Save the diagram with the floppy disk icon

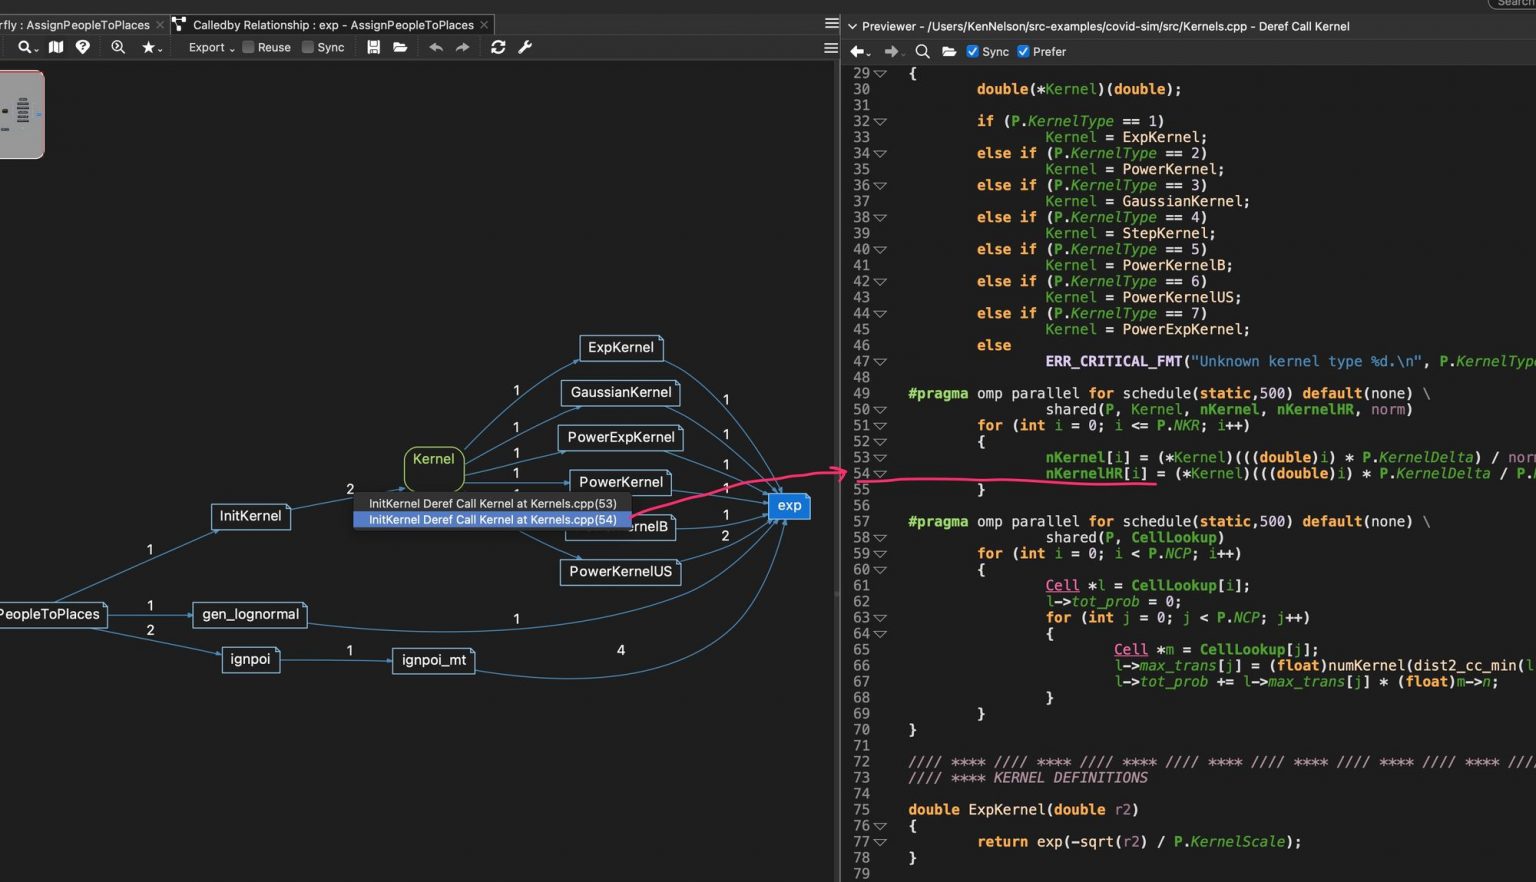373,47
